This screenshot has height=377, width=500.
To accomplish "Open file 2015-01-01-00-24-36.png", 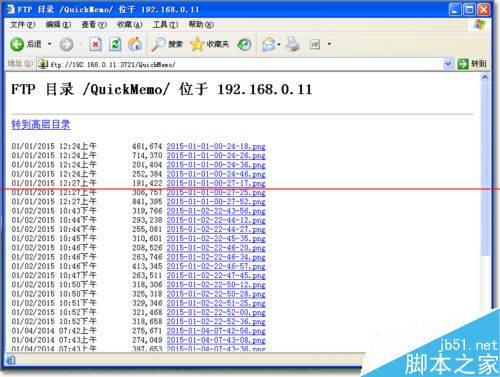I will [216, 165].
